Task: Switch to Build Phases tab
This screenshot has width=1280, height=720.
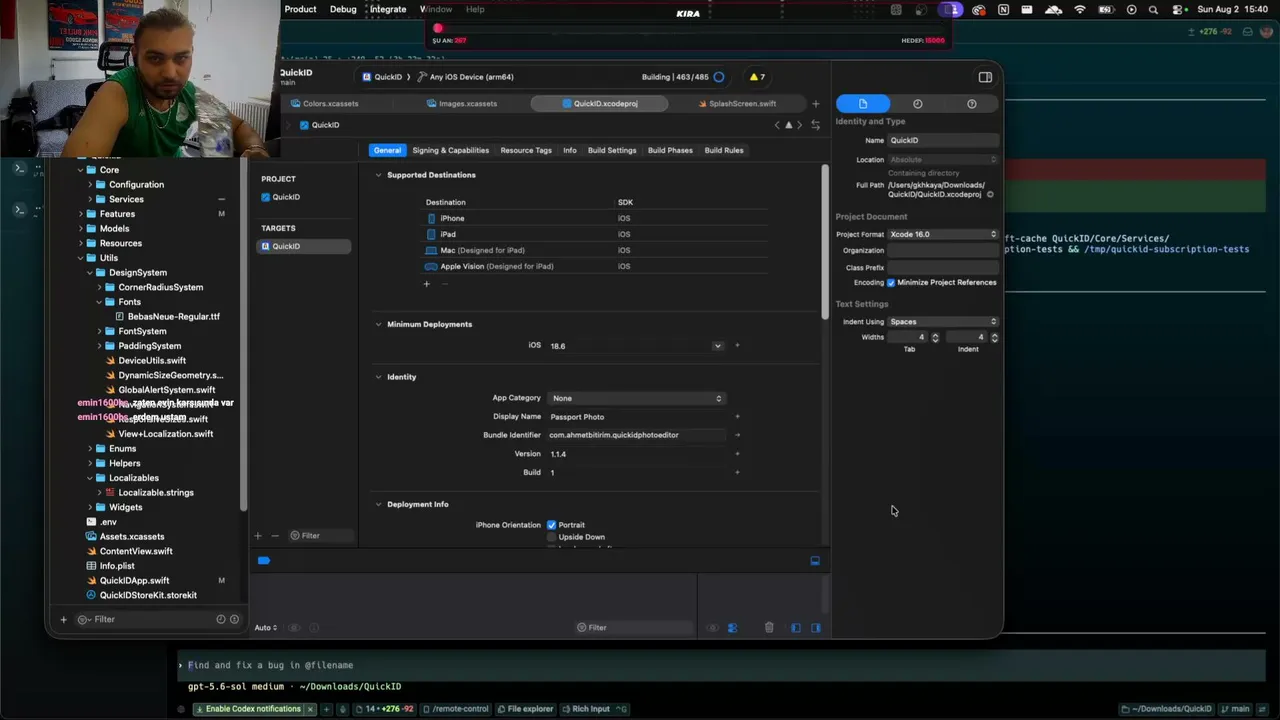Action: click(x=670, y=151)
